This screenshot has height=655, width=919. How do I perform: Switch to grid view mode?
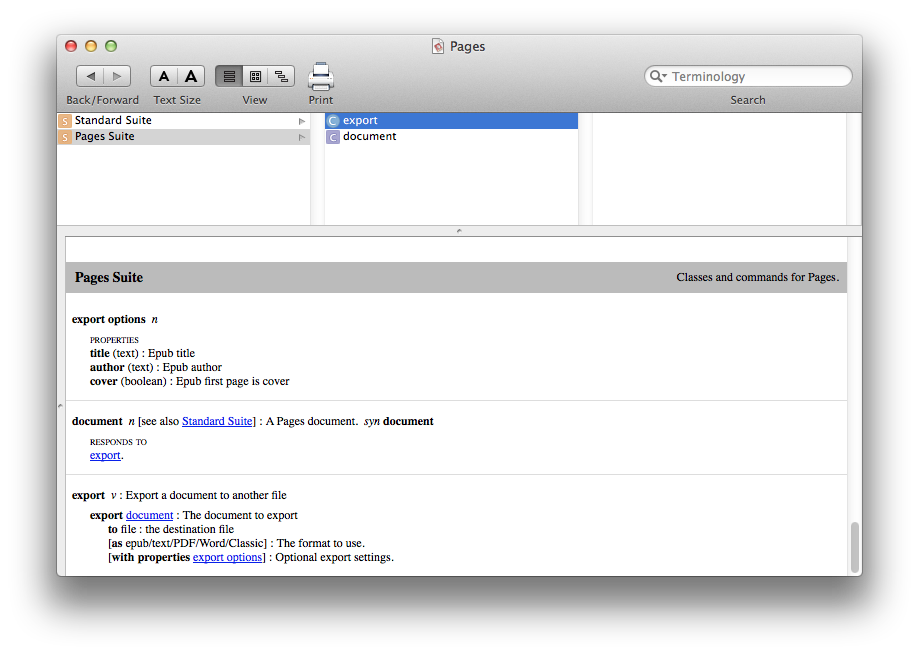[256, 76]
